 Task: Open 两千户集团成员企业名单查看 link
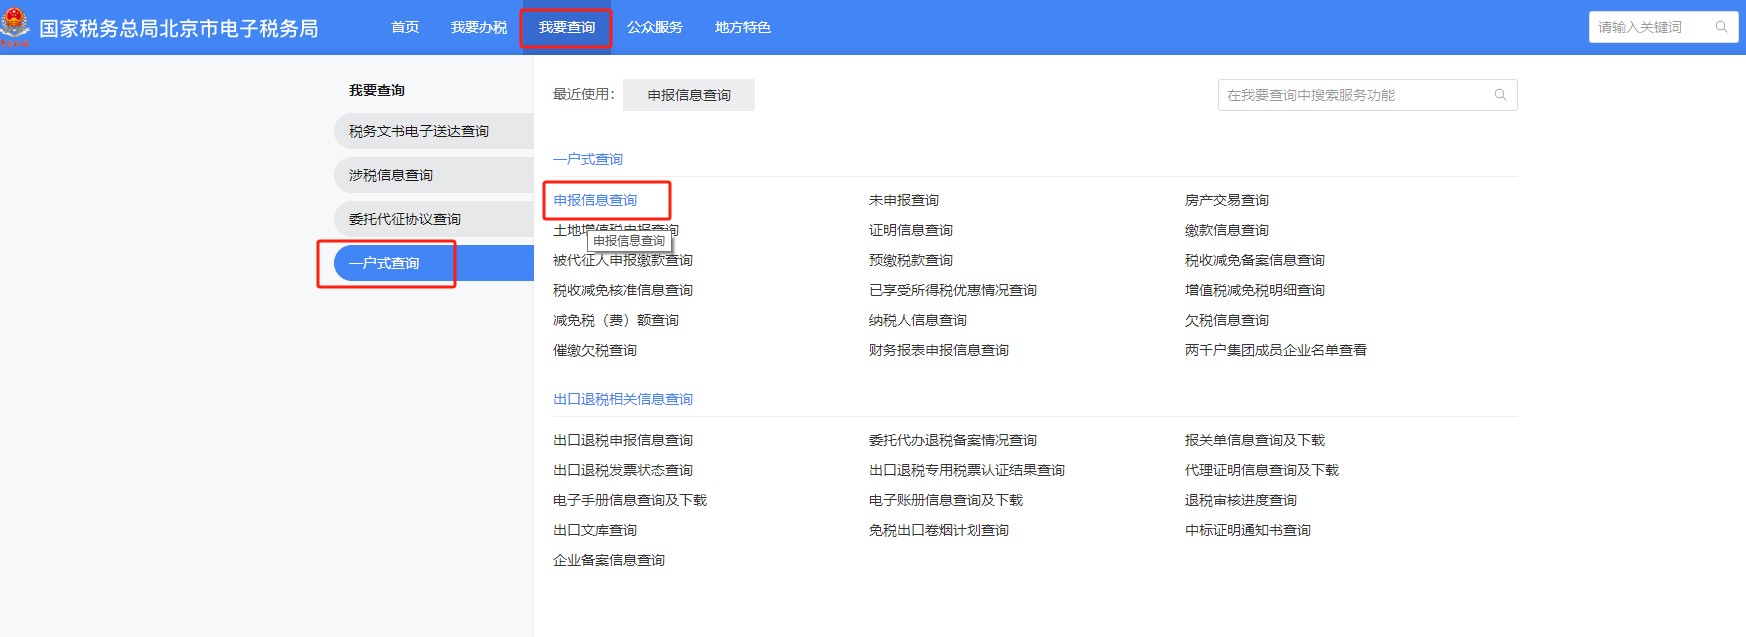(x=1276, y=350)
